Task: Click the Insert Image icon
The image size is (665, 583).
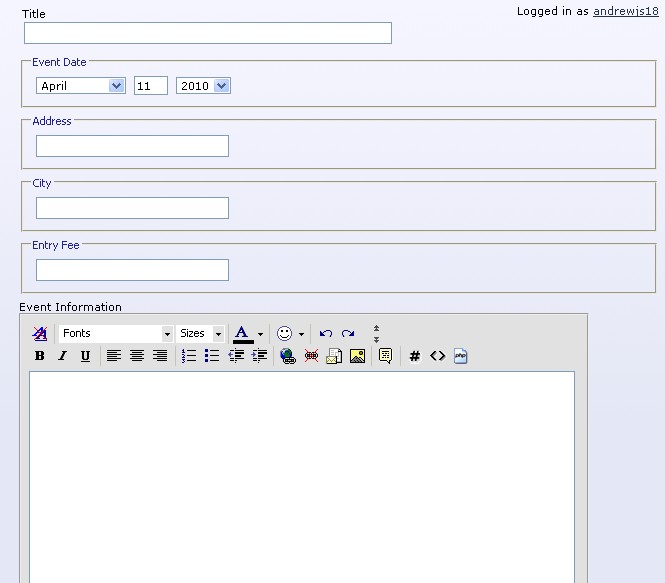Action: click(357, 356)
